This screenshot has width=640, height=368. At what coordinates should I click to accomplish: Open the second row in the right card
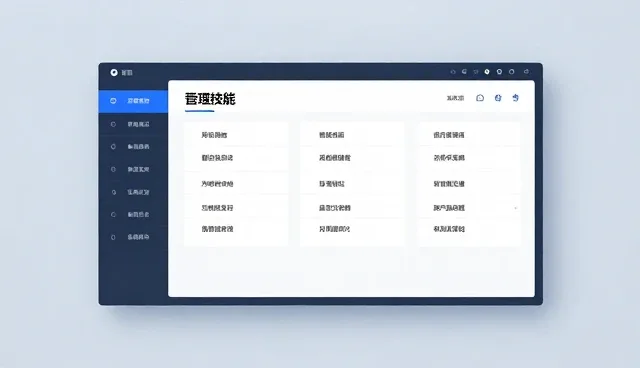[469, 158]
